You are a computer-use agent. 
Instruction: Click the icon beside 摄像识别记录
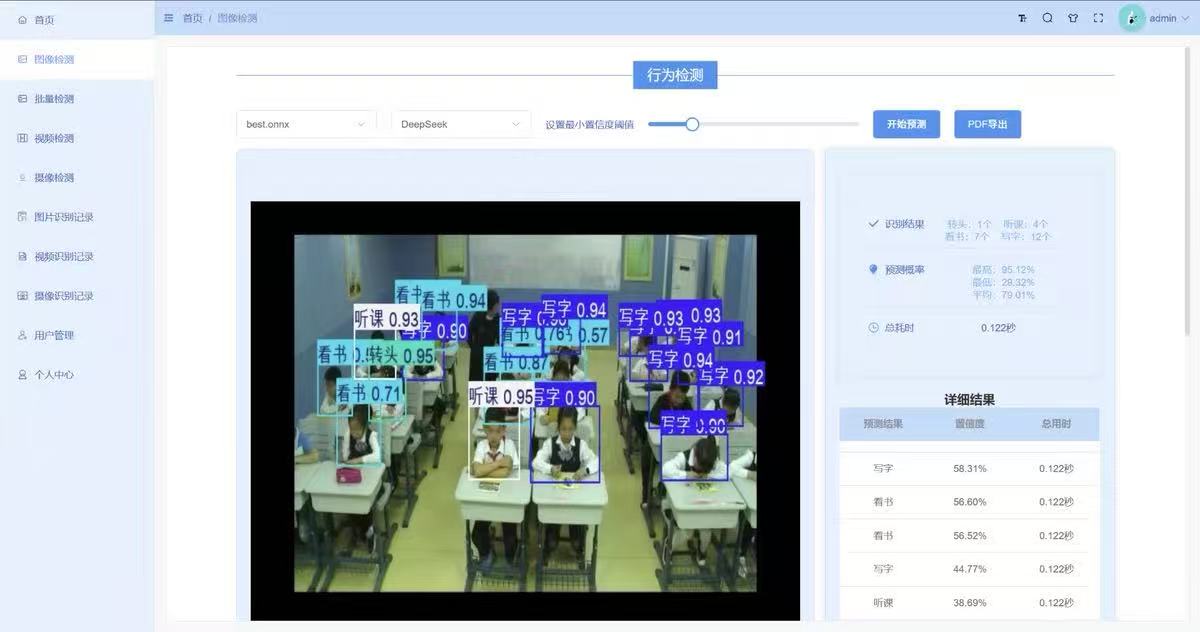pos(22,296)
